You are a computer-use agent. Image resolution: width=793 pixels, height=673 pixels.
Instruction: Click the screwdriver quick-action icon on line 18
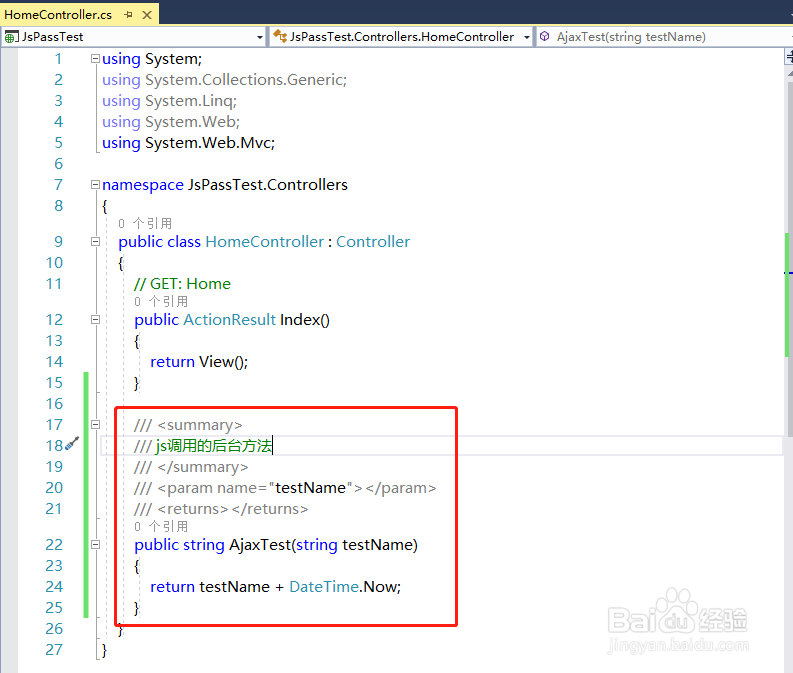(x=72, y=444)
